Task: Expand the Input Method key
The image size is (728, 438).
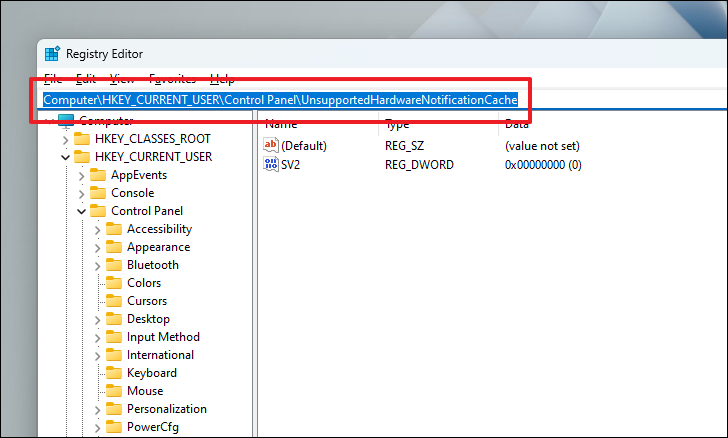Action: pos(97,338)
